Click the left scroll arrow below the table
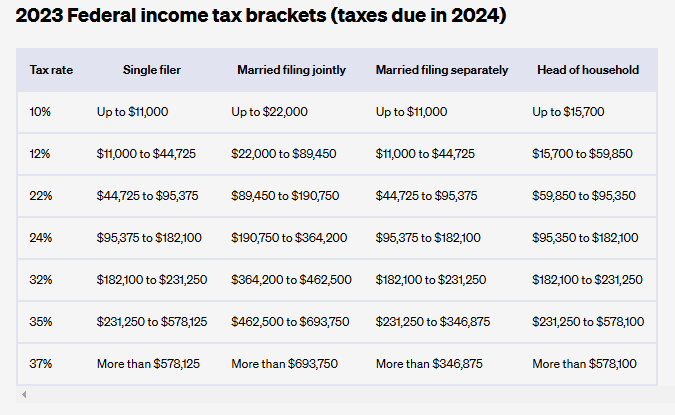This screenshot has width=675, height=415. 24,395
